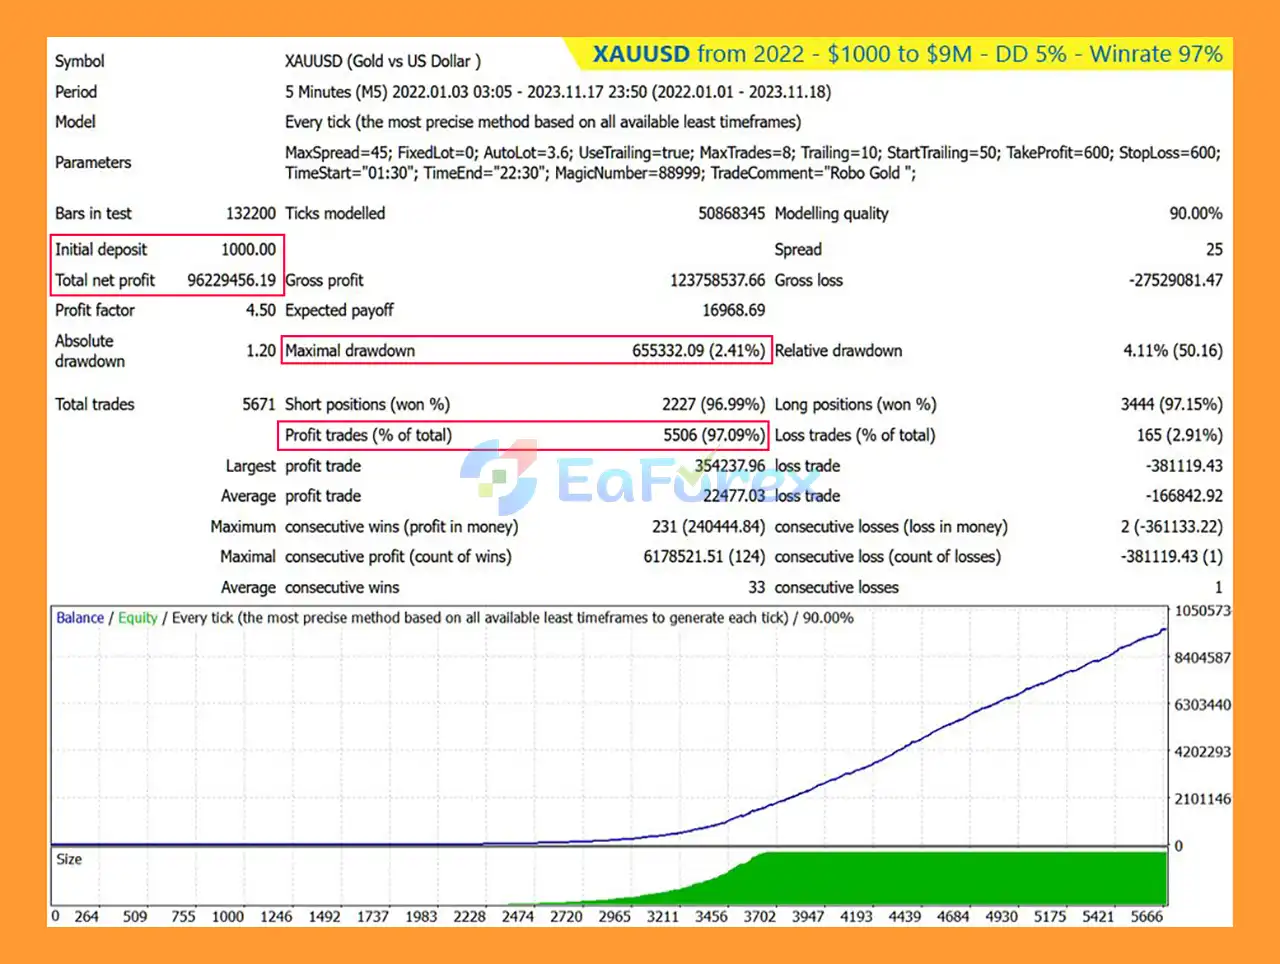Click the EaForex watermark logo icon
This screenshot has width=1280, height=964.
[499, 478]
